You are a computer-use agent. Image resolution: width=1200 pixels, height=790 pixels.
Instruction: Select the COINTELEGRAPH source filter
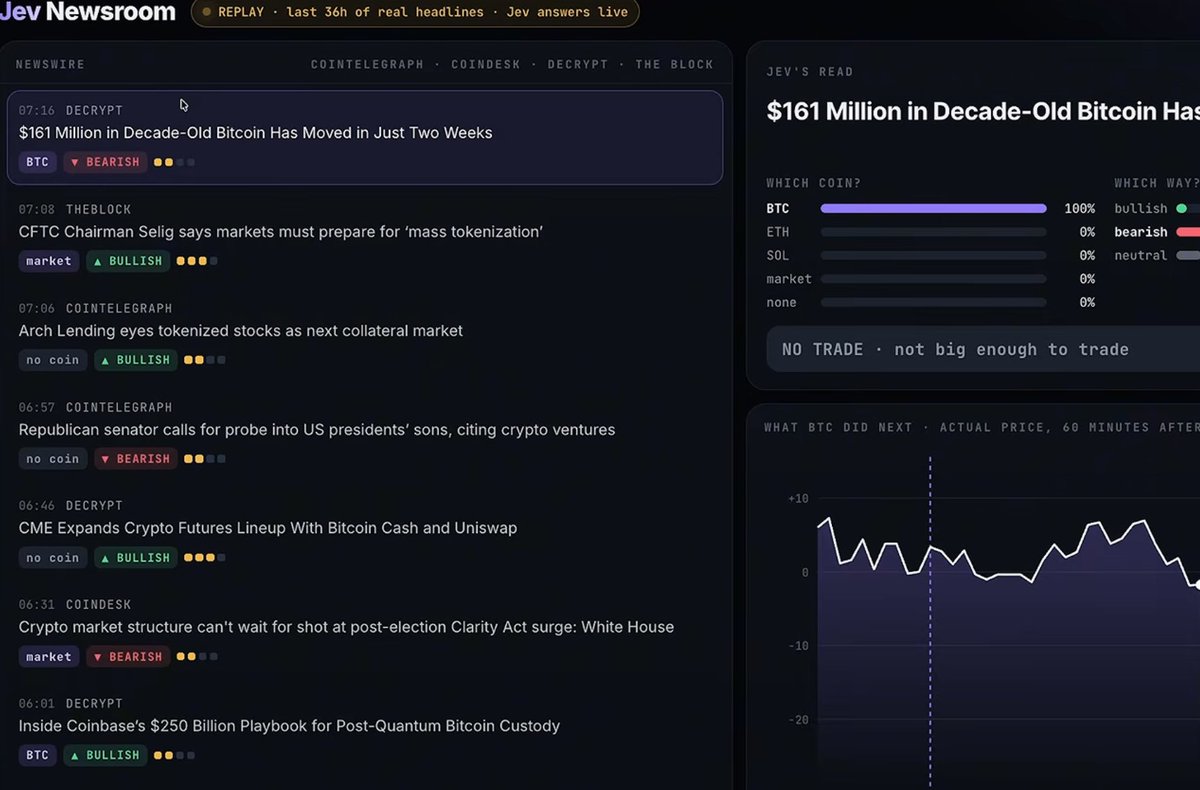(367, 64)
